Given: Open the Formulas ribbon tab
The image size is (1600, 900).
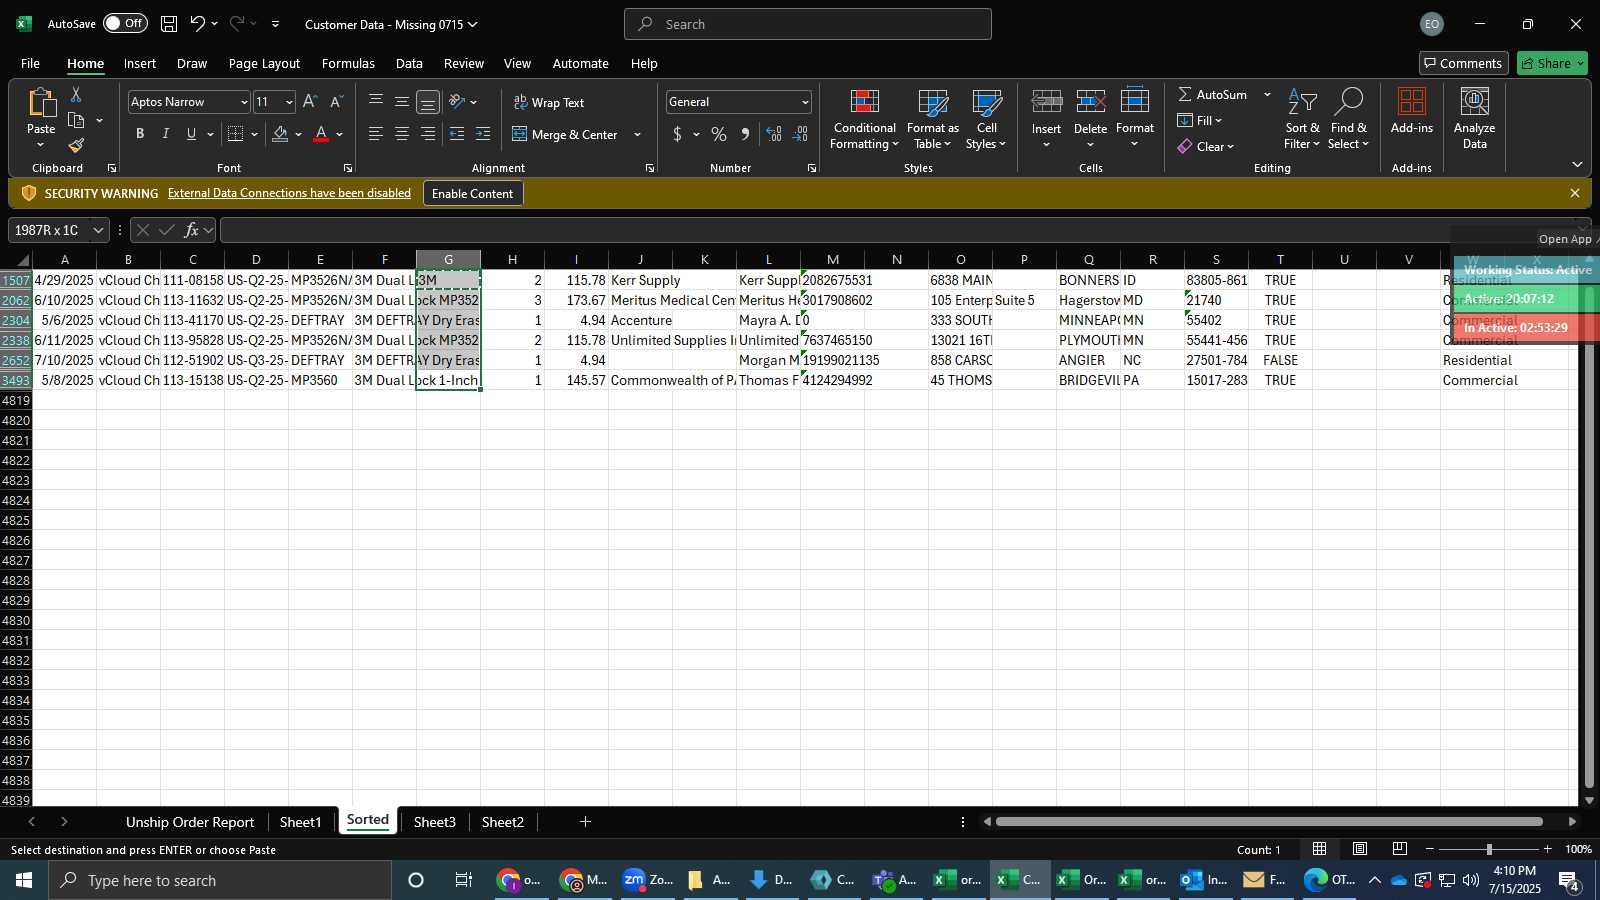Looking at the screenshot, I should point(348,63).
